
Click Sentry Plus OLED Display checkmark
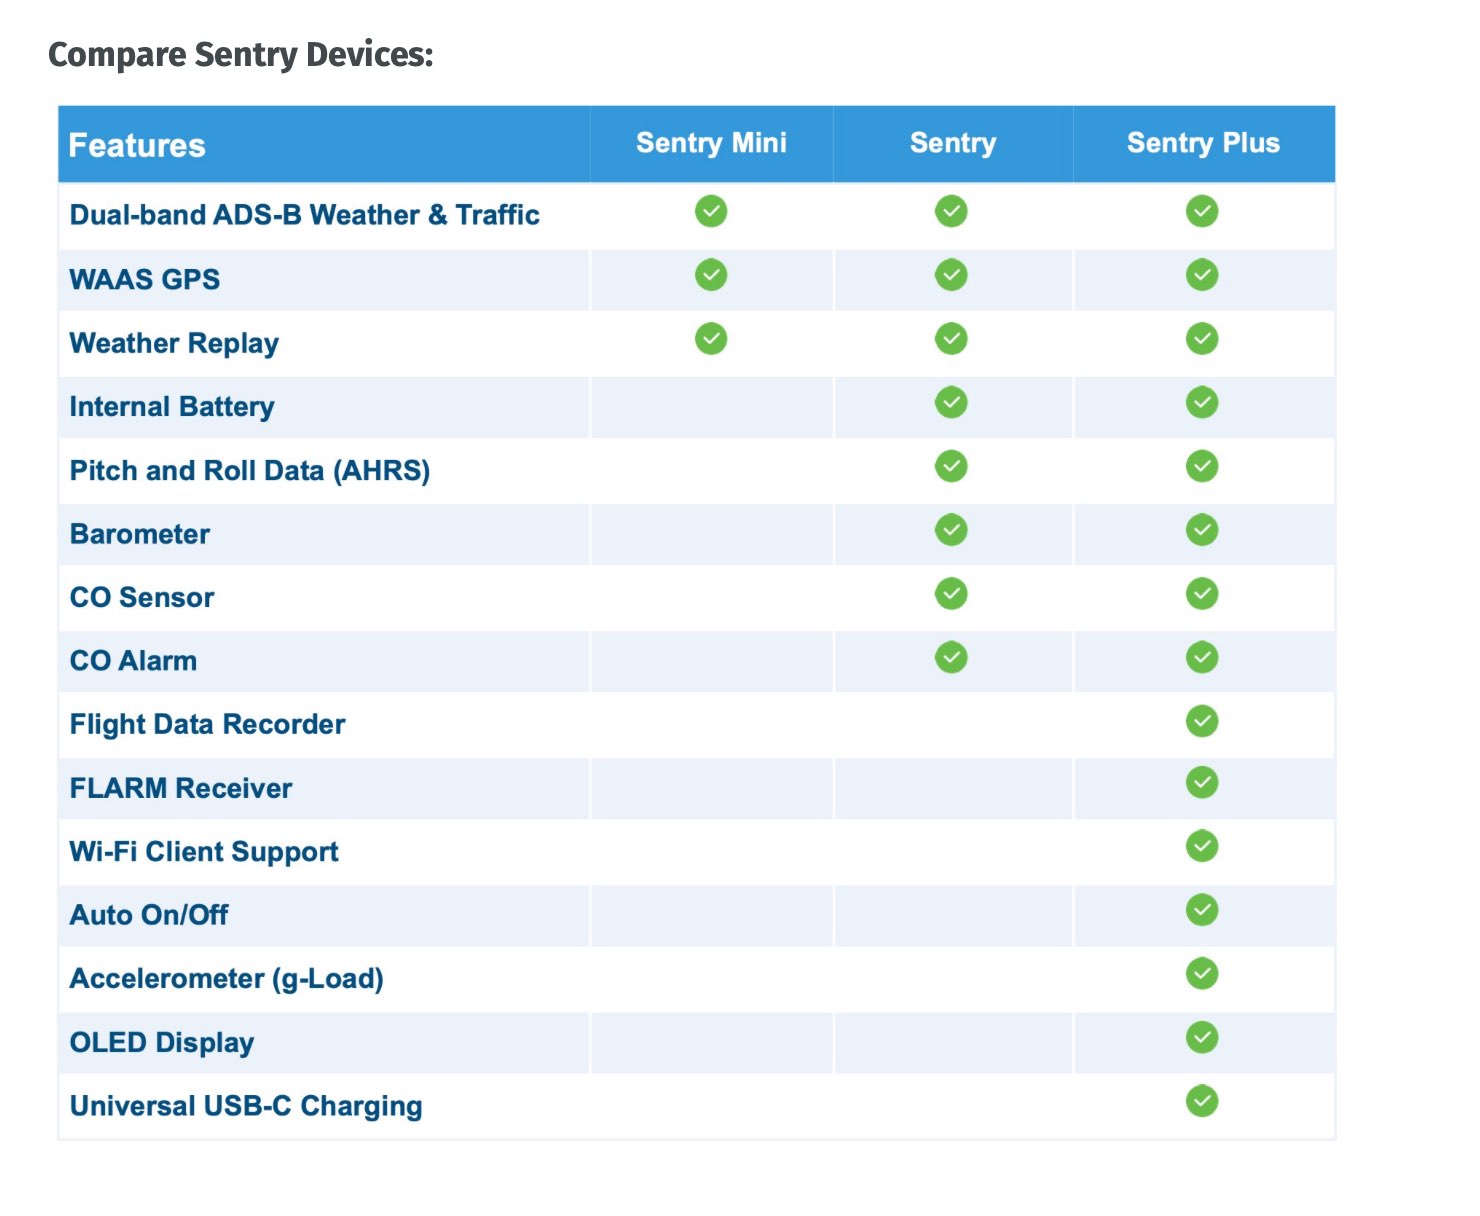click(1202, 1038)
